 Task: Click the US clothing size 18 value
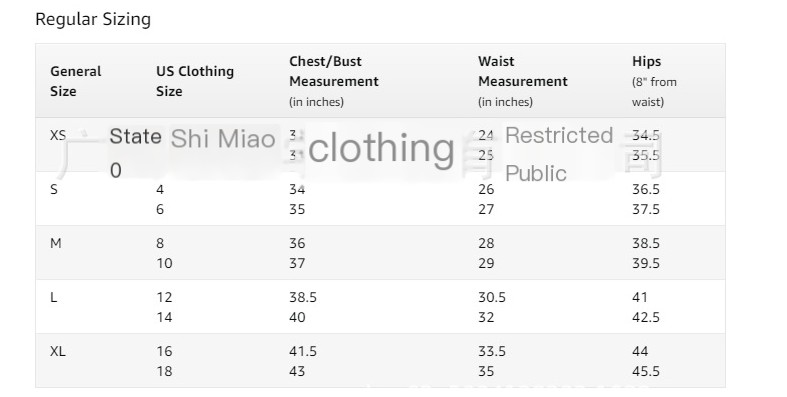pyautogui.click(x=164, y=371)
